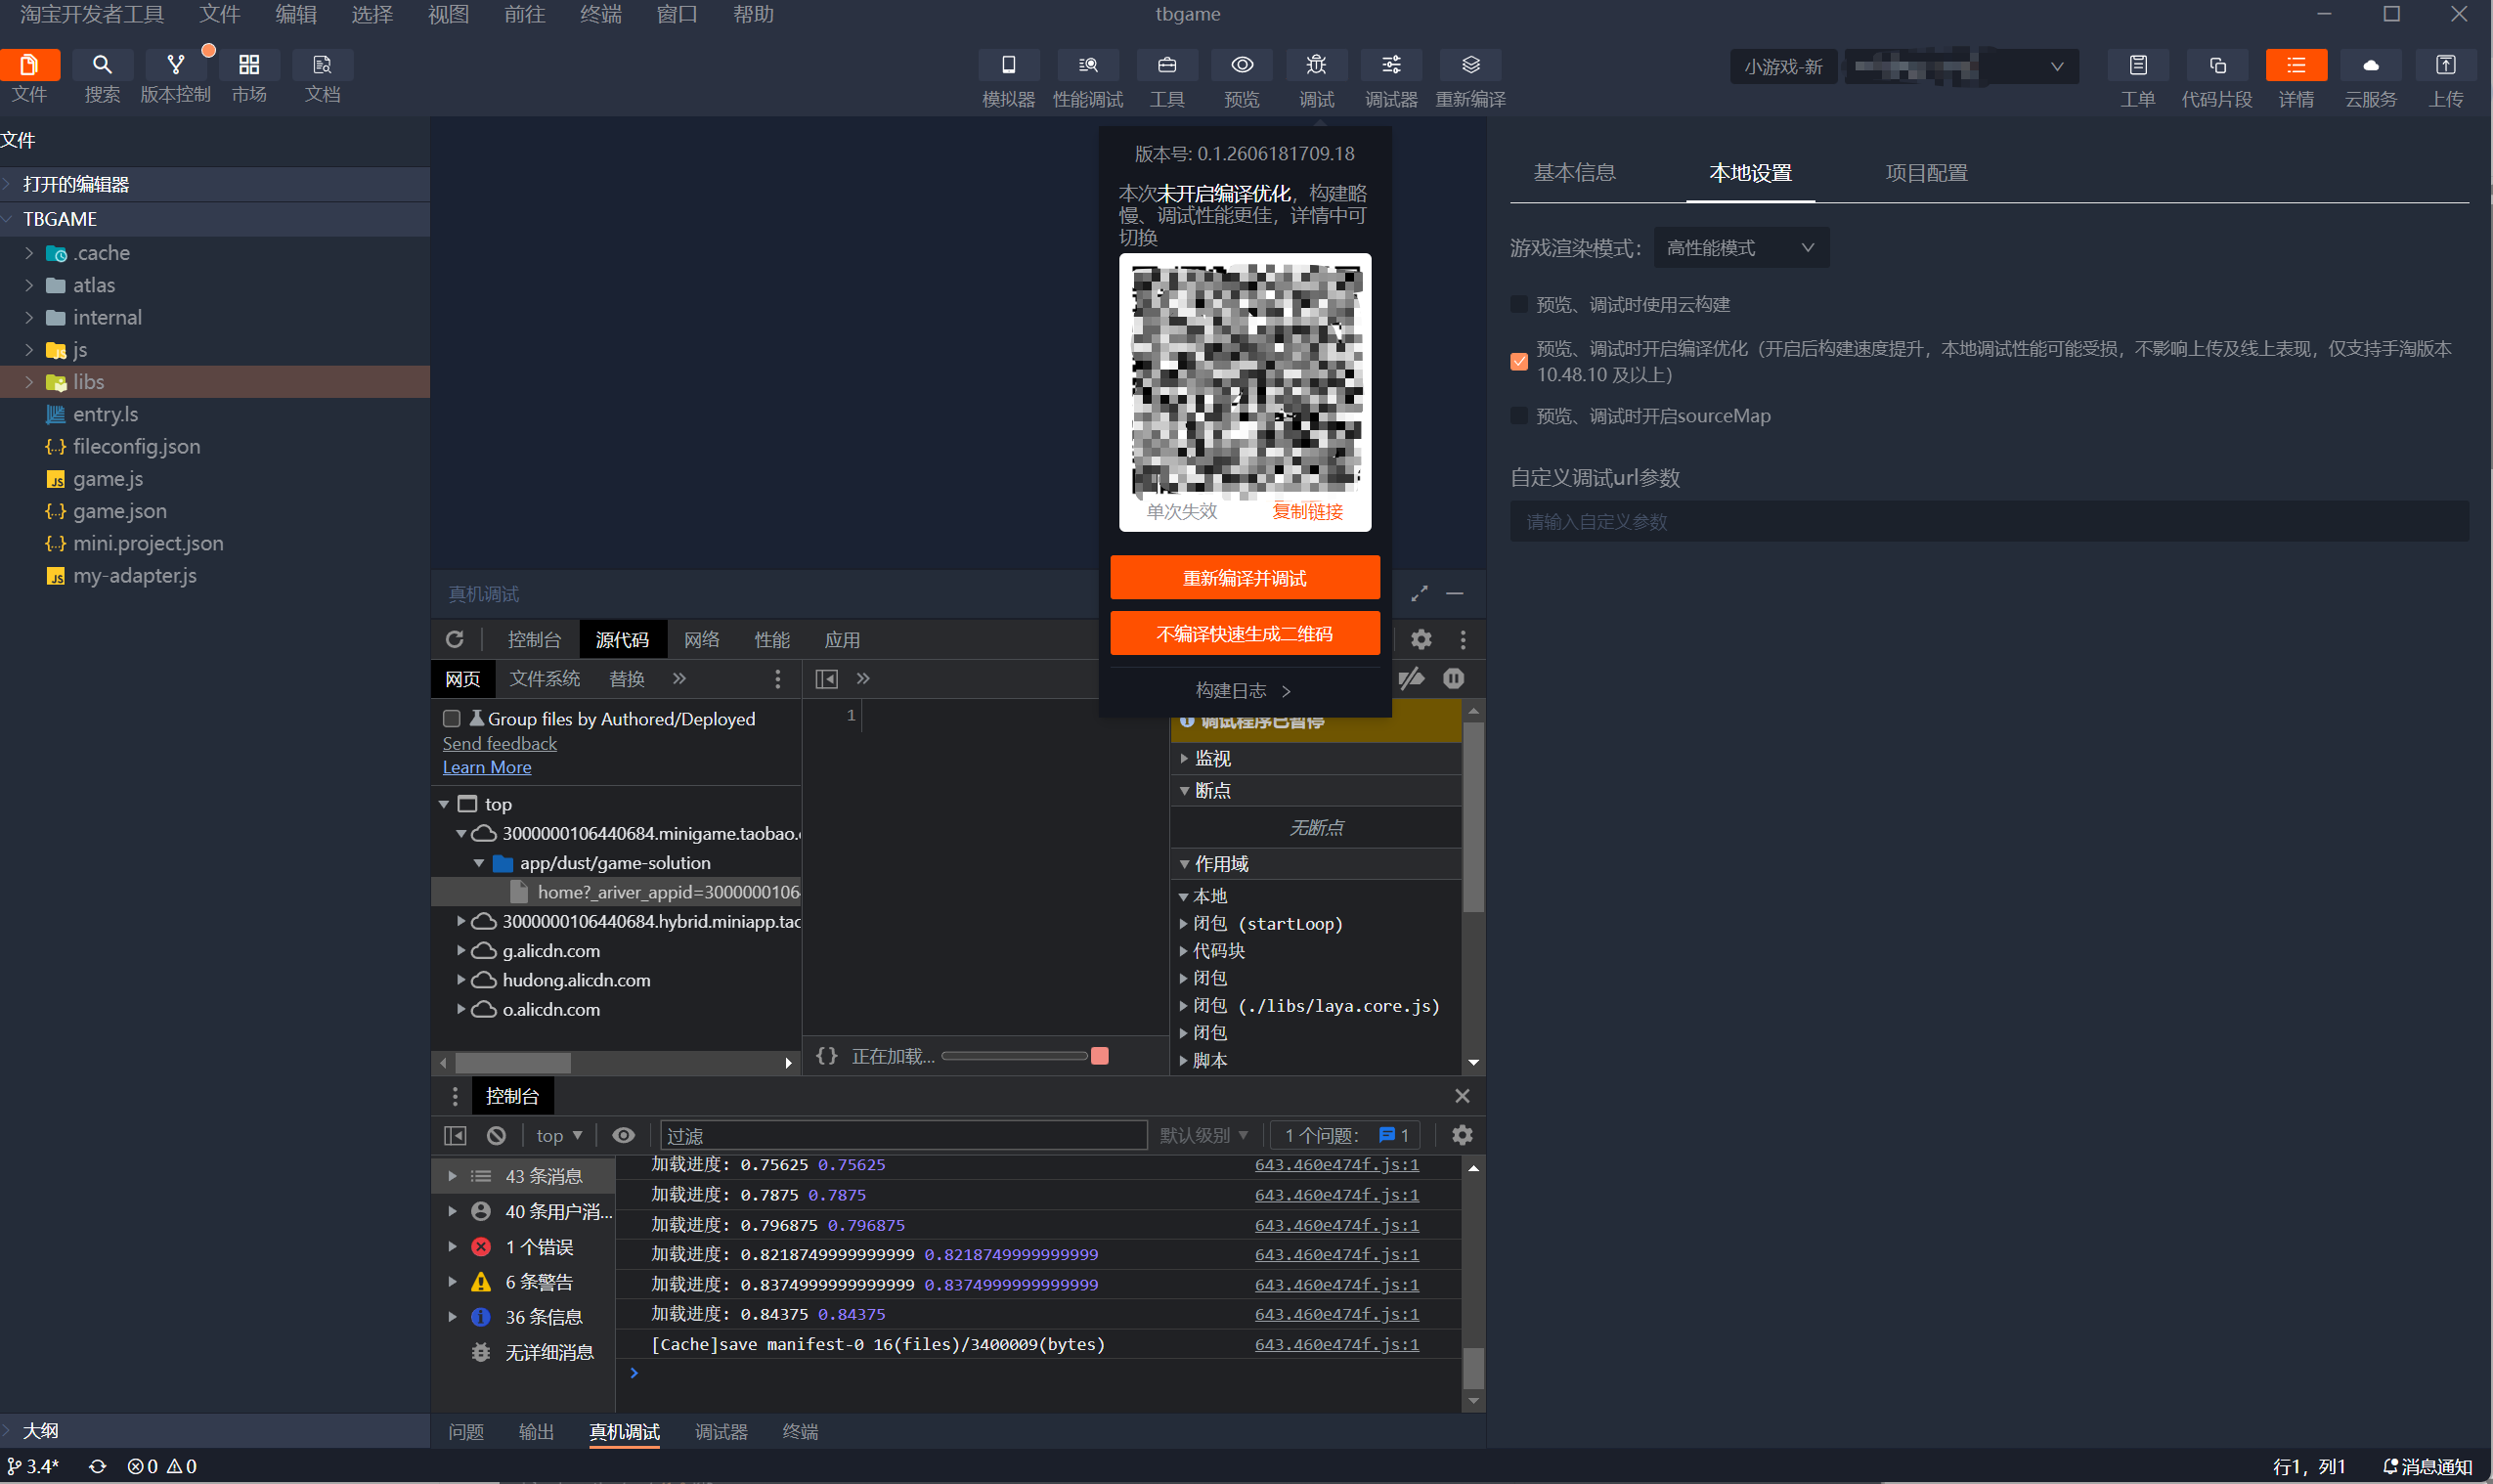Toggle the 详情 details panel icon
This screenshot has height=1484, width=2493.
pyautogui.click(x=2296, y=65)
